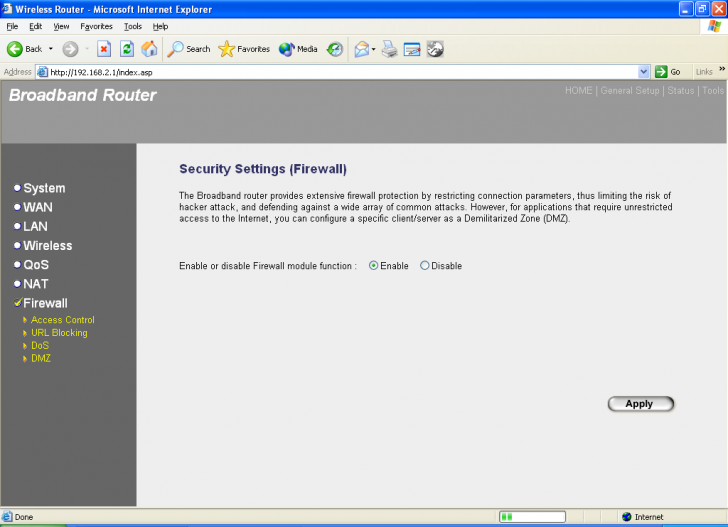Expand the Links toolbar chevron
The width and height of the screenshot is (728, 527).
pyautogui.click(x=722, y=69)
